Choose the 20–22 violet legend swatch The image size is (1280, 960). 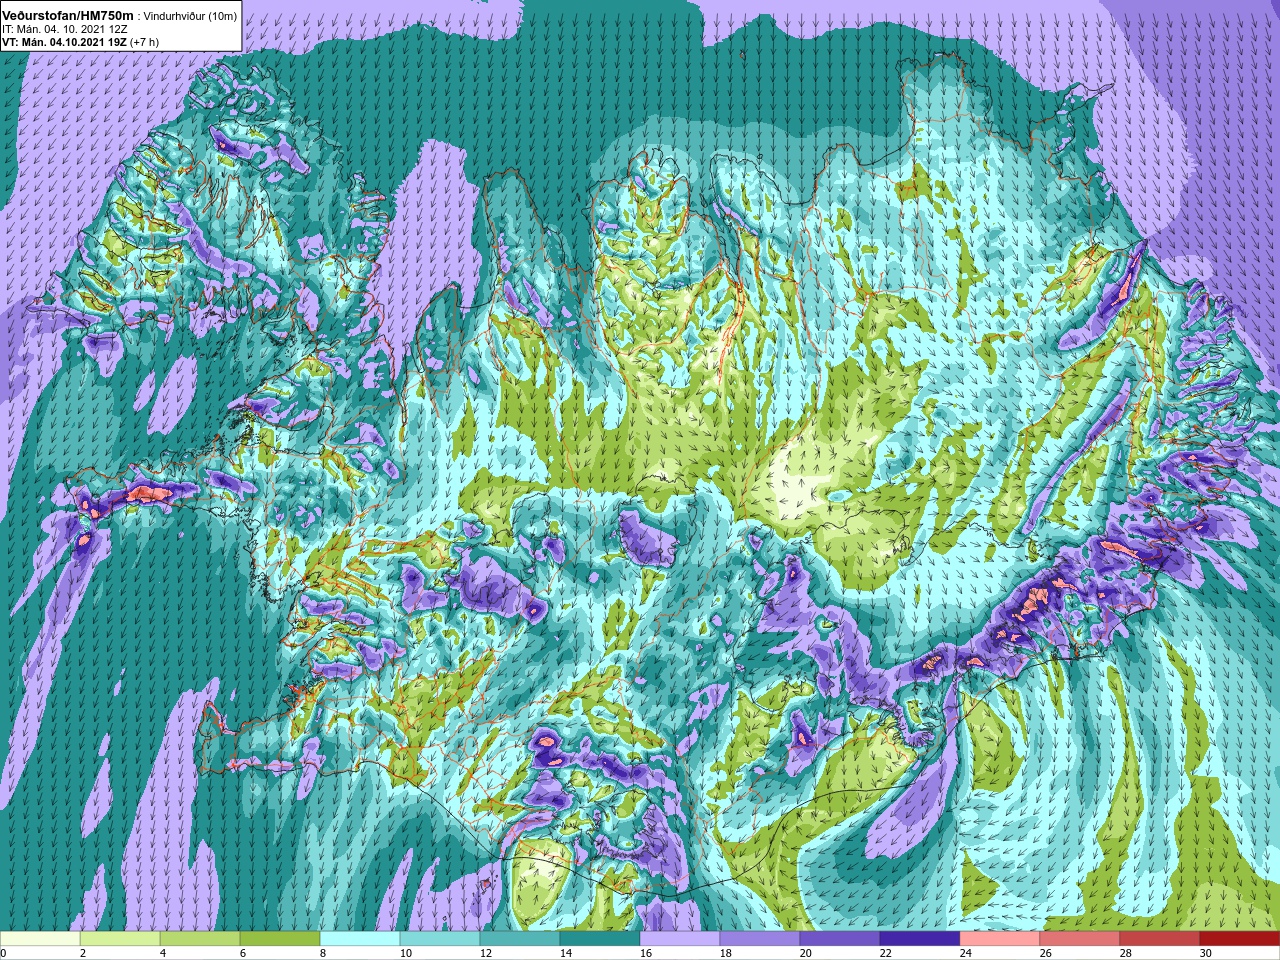tap(840, 939)
